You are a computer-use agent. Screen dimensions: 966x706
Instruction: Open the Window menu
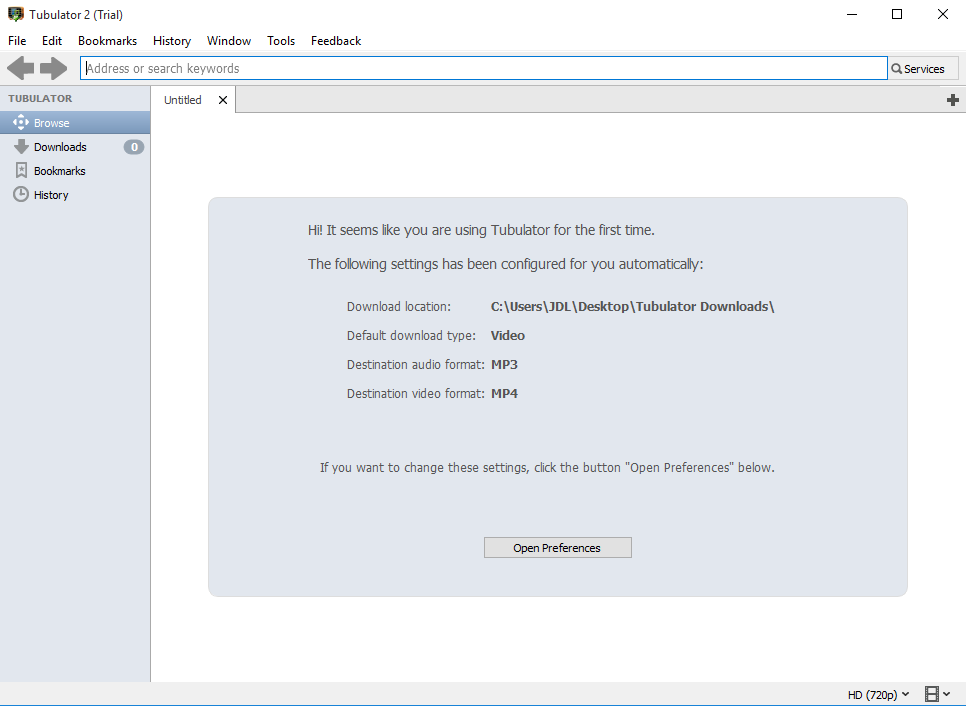pyautogui.click(x=229, y=41)
